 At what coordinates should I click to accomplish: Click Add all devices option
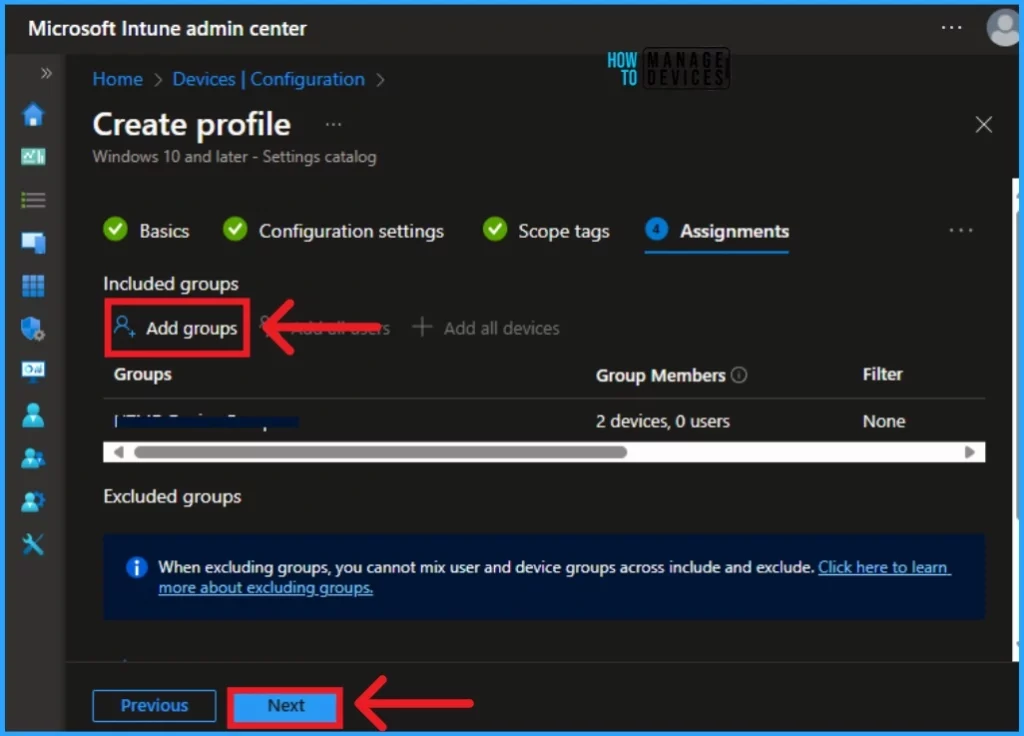coord(486,328)
